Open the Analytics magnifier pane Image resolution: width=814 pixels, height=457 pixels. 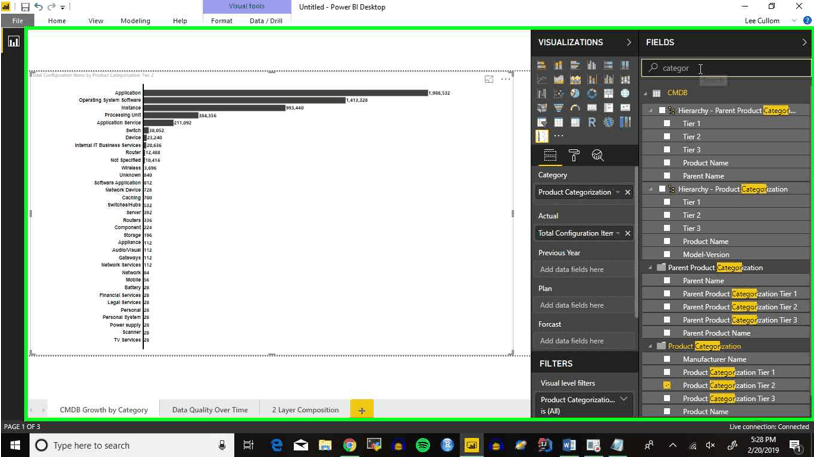click(x=598, y=155)
